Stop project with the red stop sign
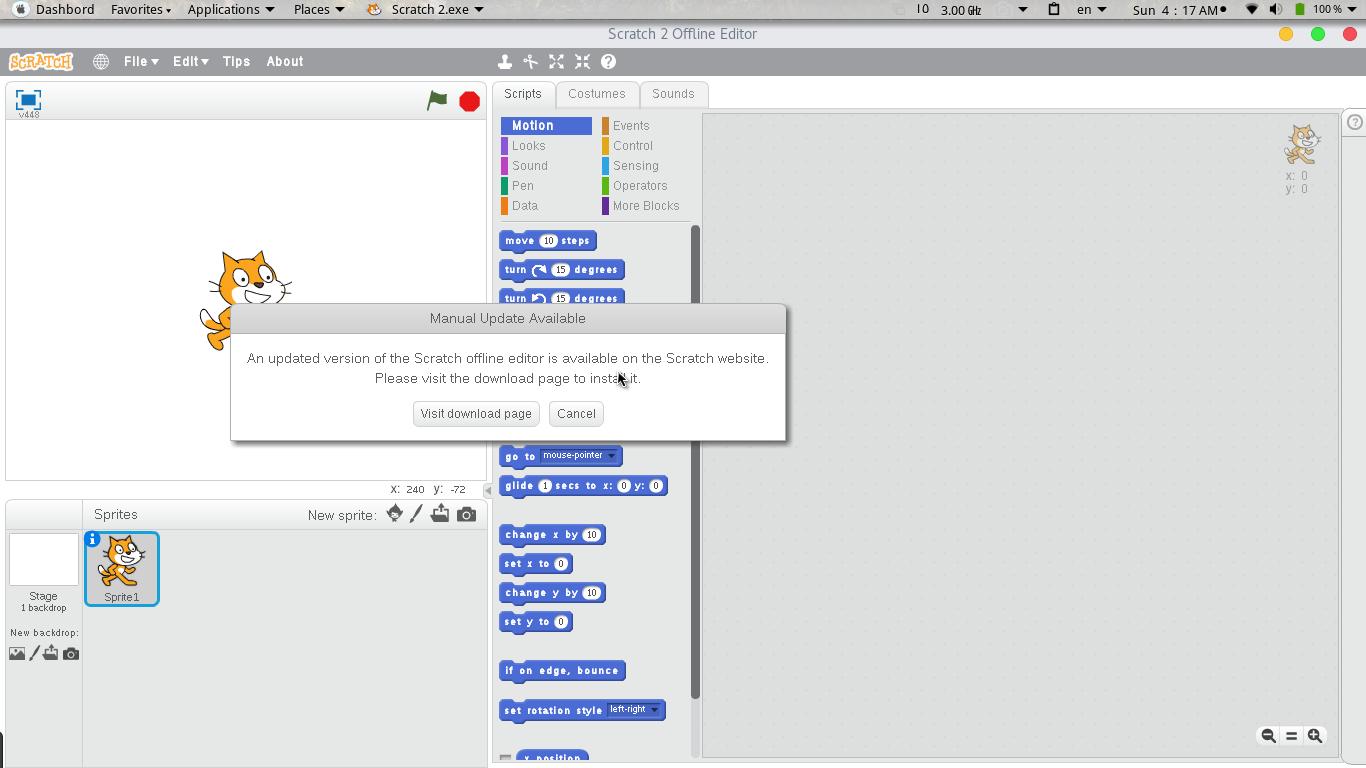The height and width of the screenshot is (768, 1366). click(469, 101)
